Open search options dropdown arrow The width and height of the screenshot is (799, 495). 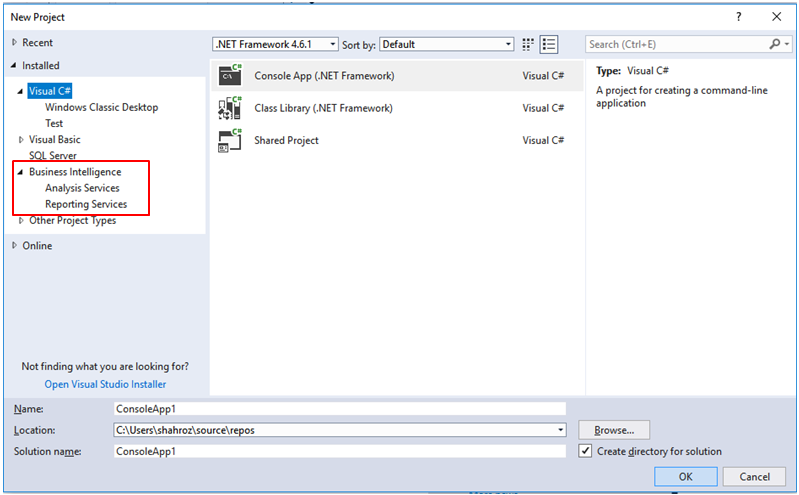coord(787,44)
